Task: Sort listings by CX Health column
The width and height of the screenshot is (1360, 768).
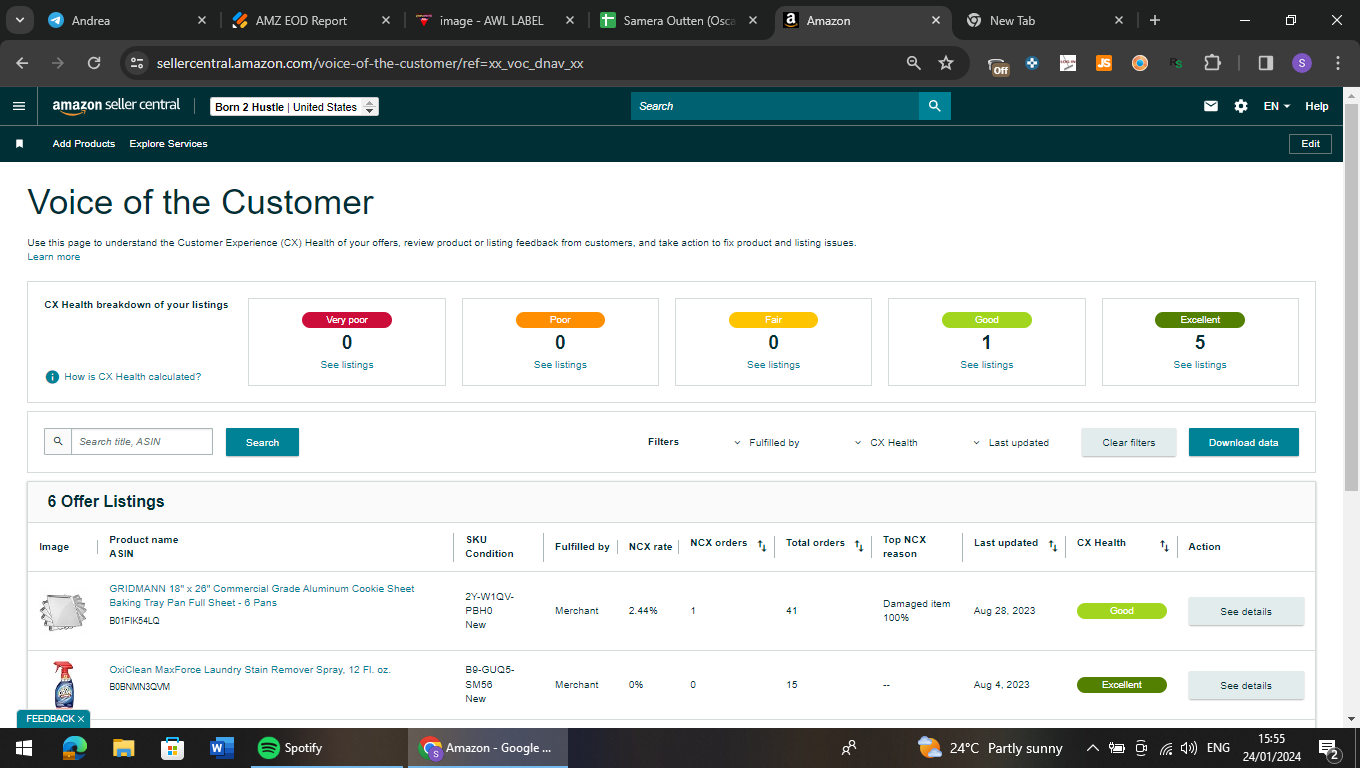Action: pyautogui.click(x=1164, y=546)
